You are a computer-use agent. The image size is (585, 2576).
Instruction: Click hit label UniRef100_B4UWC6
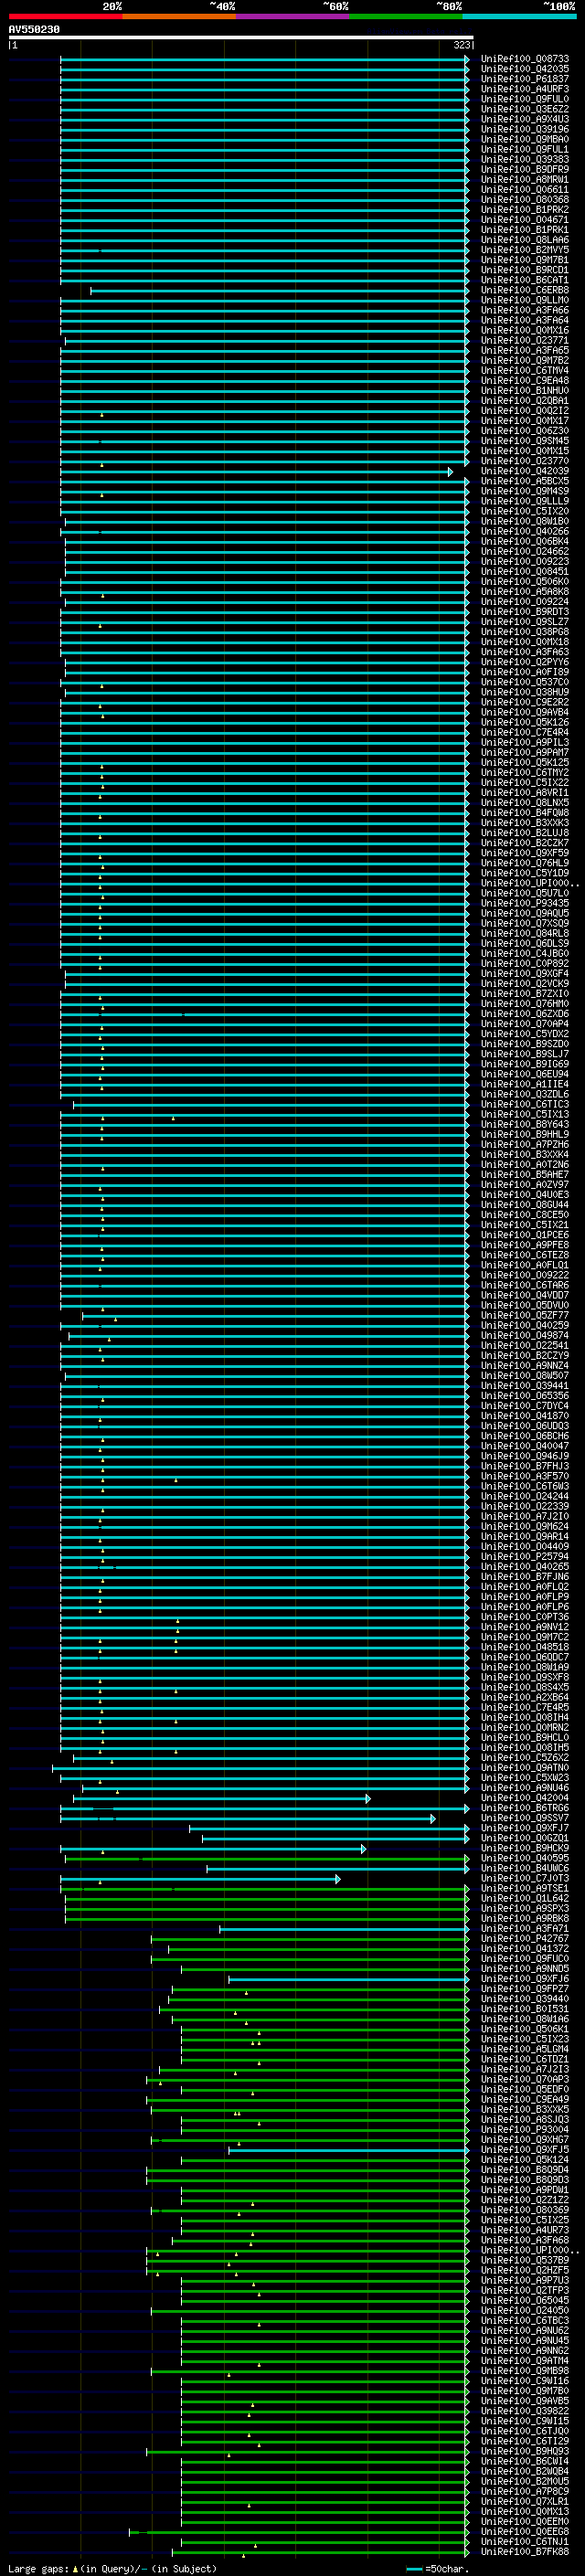coord(525,1868)
